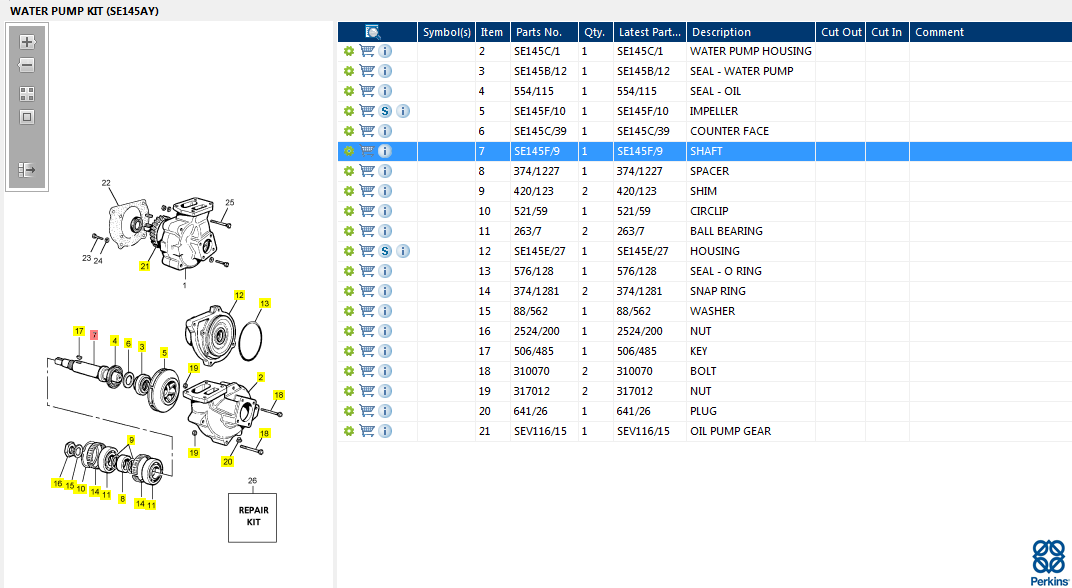1072x588 pixels.
Task: Click callout 16 on the diagram
Action: (x=57, y=483)
